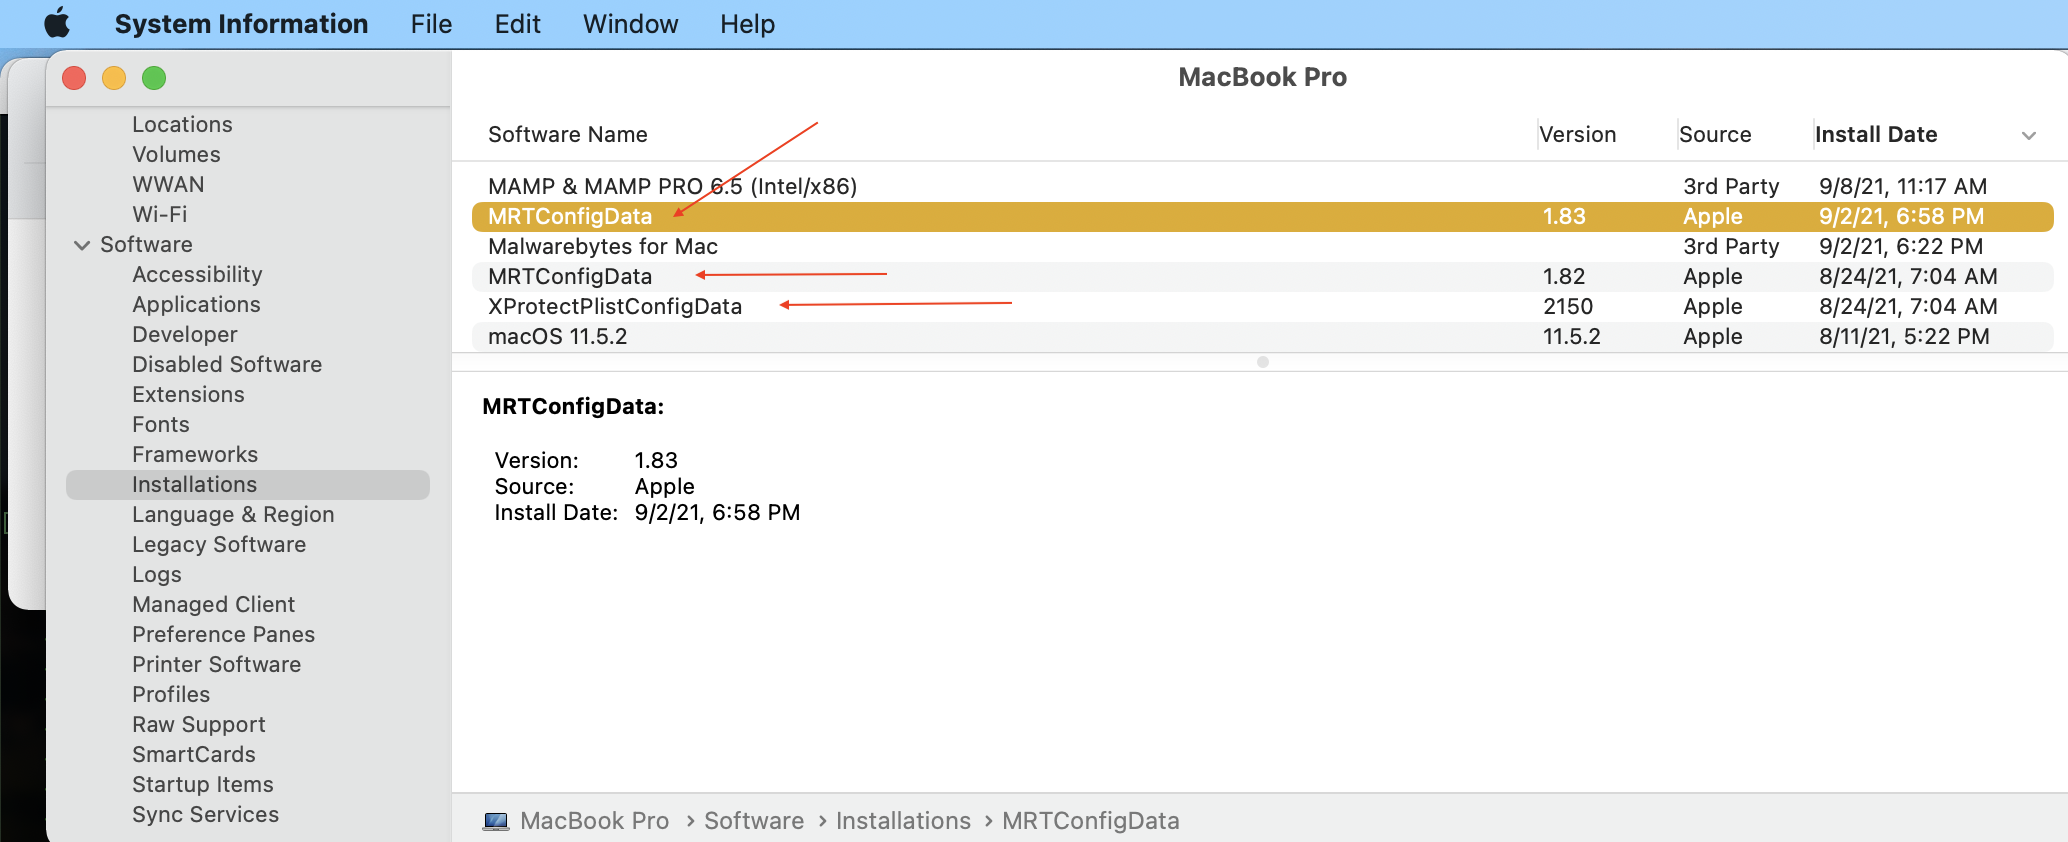Select the macOS 11.5.2 row

1262,336
